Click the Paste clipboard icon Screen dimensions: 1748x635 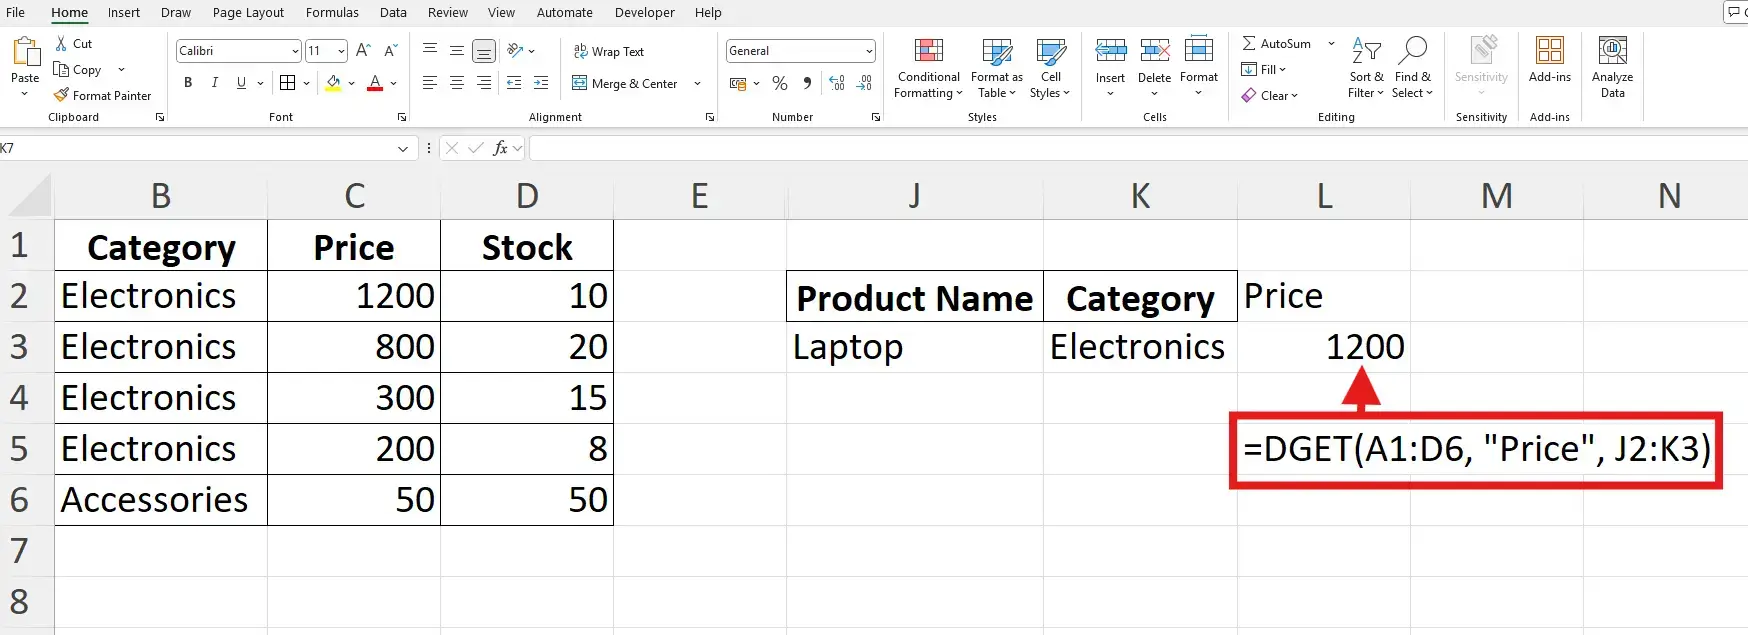pos(25,51)
